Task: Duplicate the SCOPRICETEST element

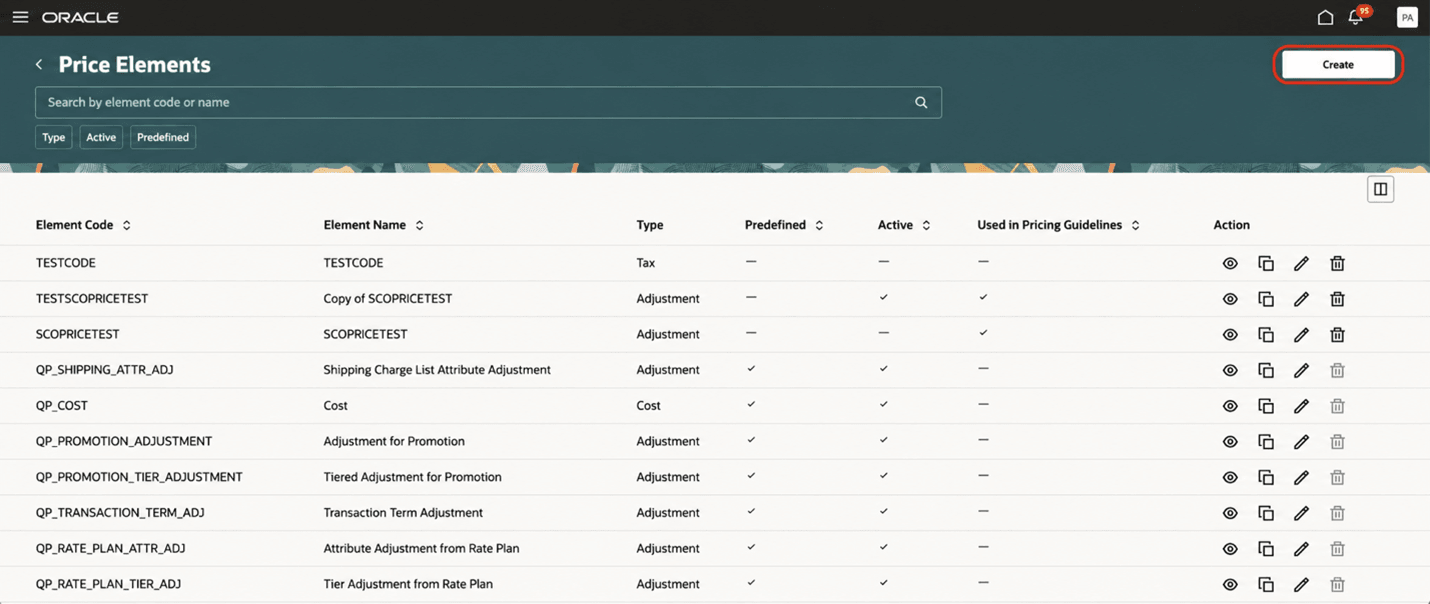Action: [x=1266, y=334]
